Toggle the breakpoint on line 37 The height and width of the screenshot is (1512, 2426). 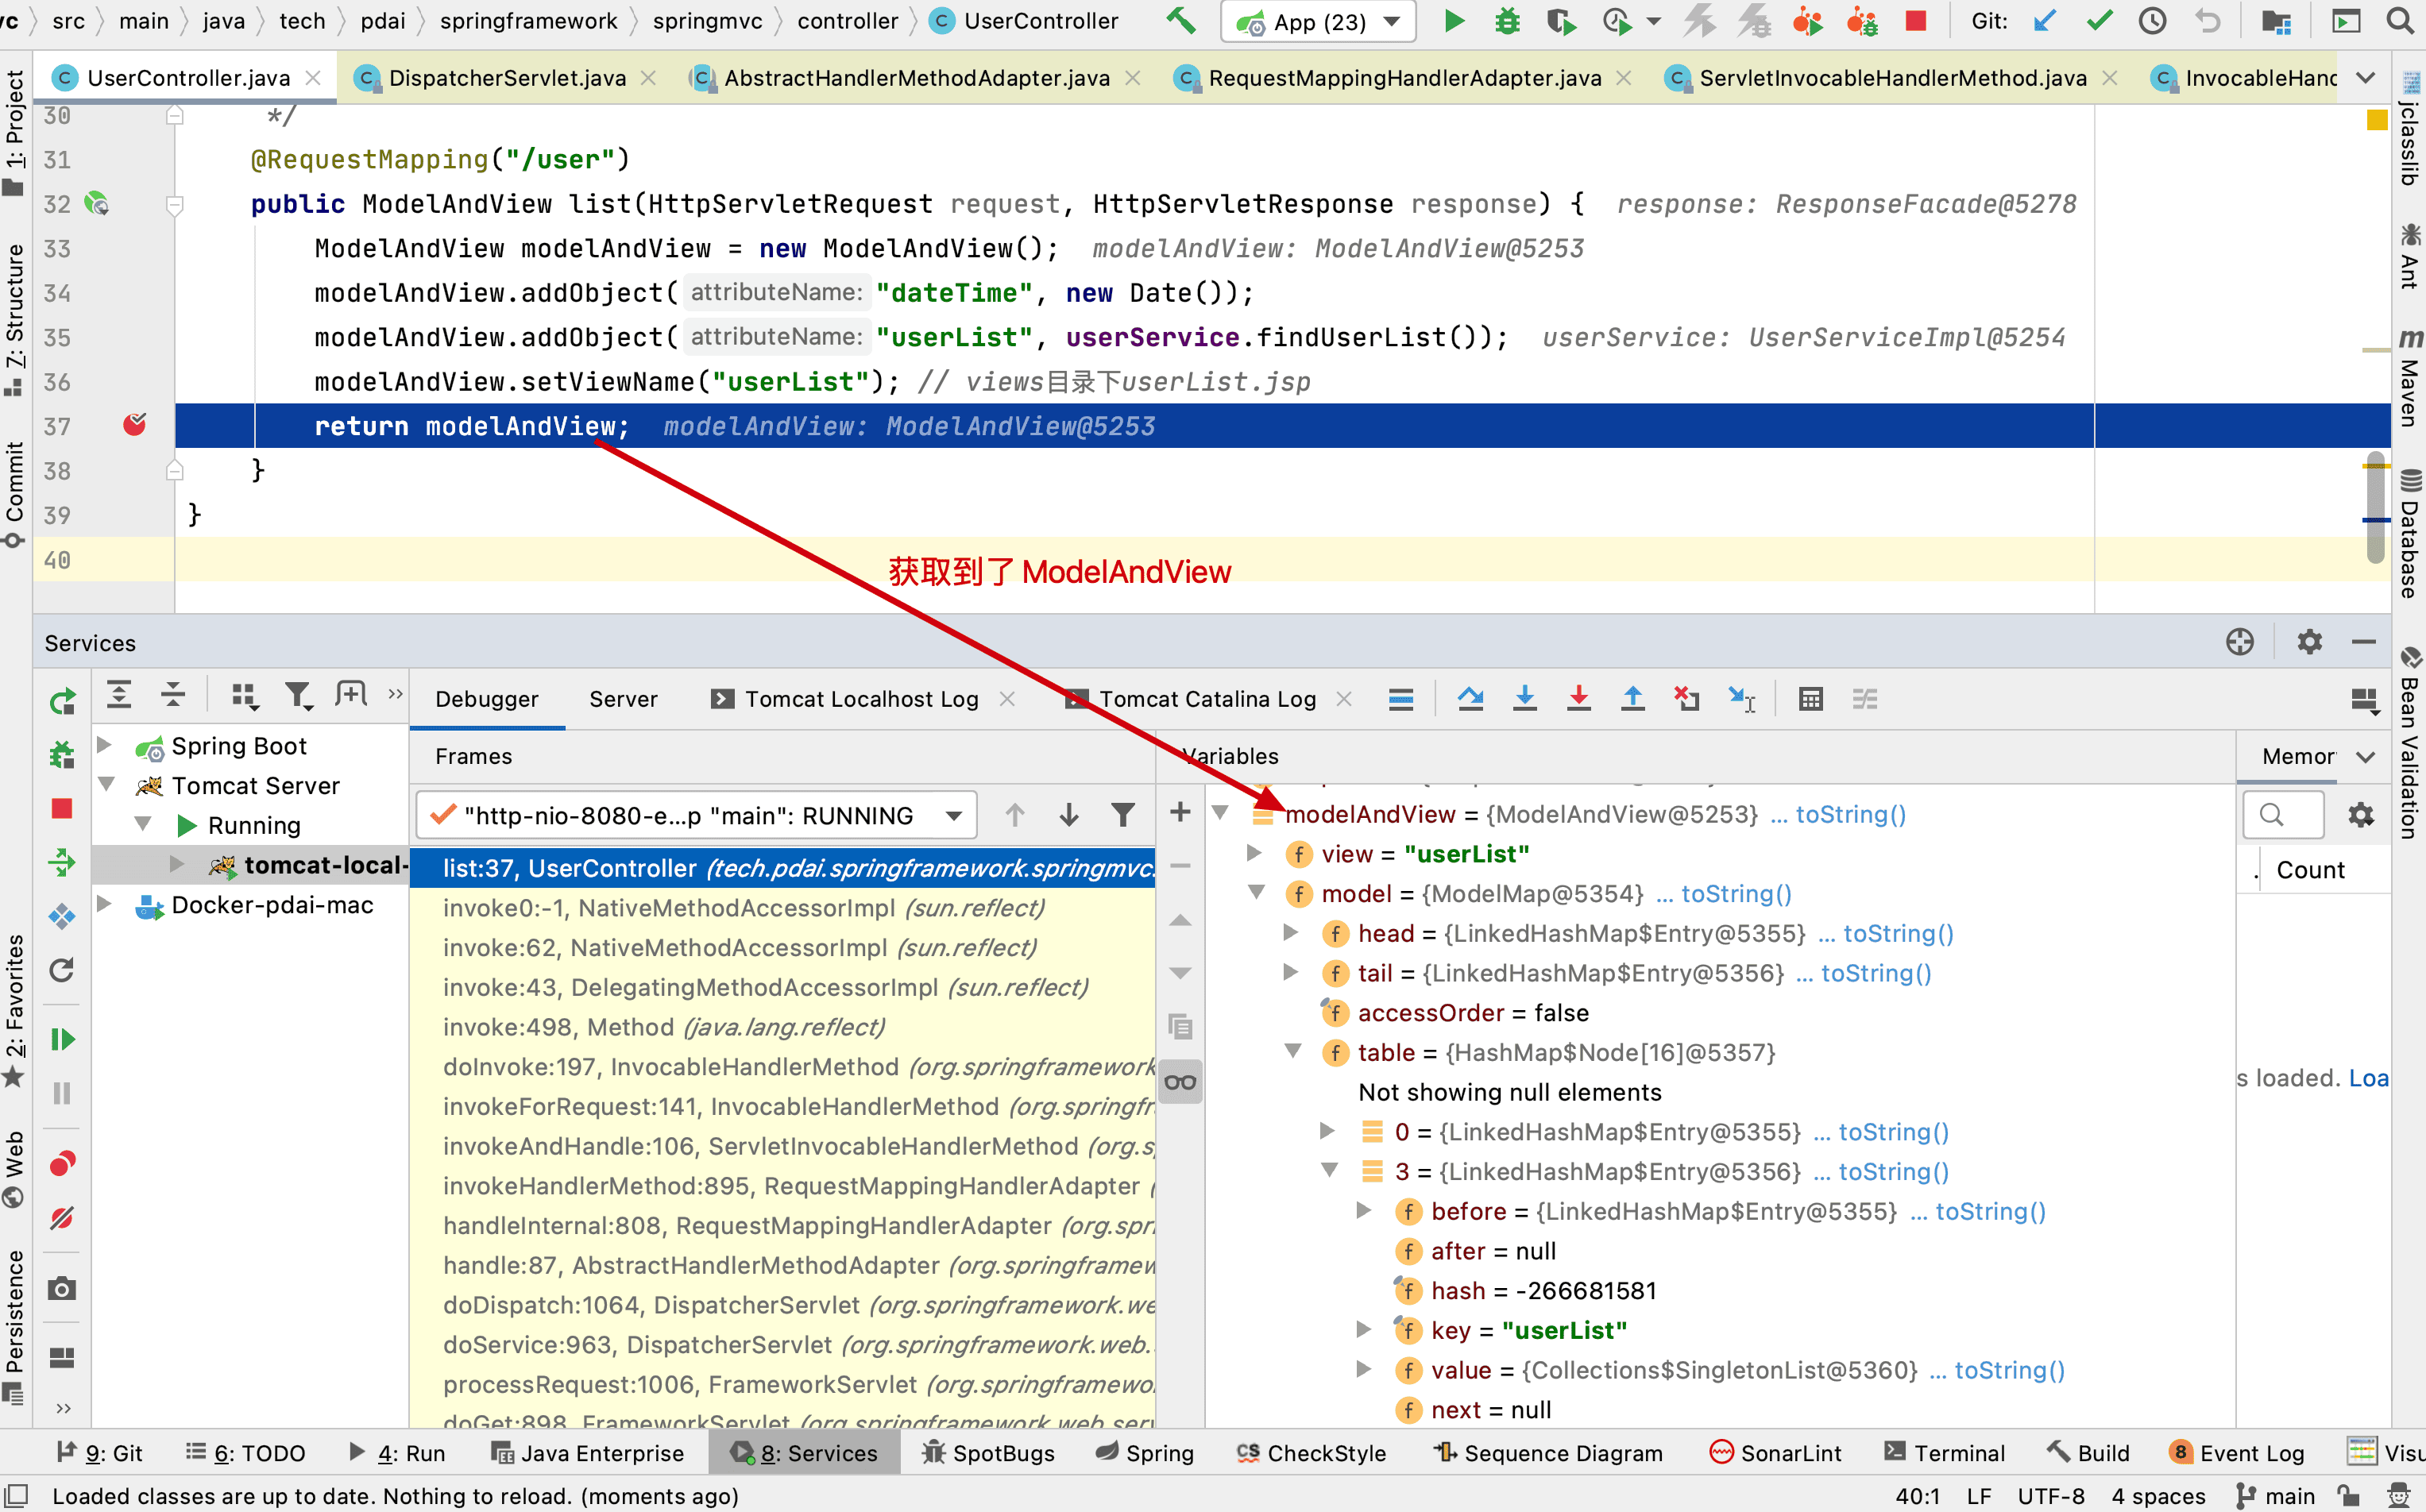(134, 426)
